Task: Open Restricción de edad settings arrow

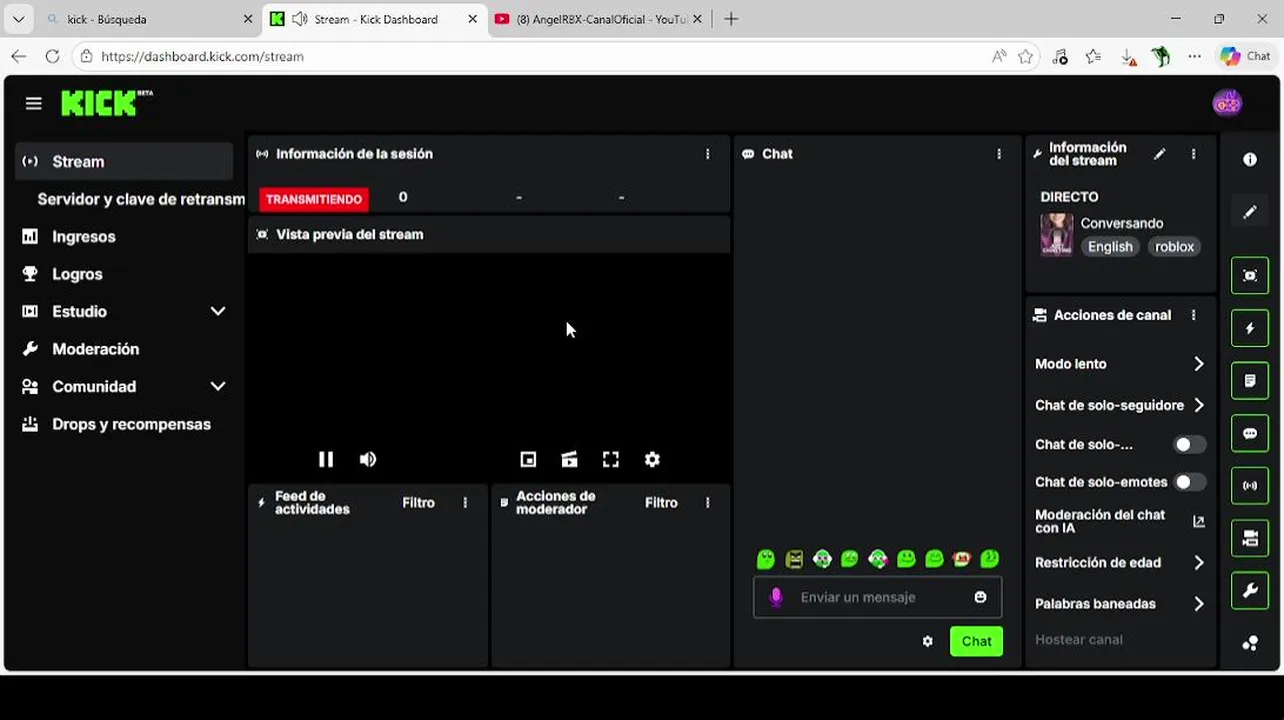Action: (x=1198, y=563)
